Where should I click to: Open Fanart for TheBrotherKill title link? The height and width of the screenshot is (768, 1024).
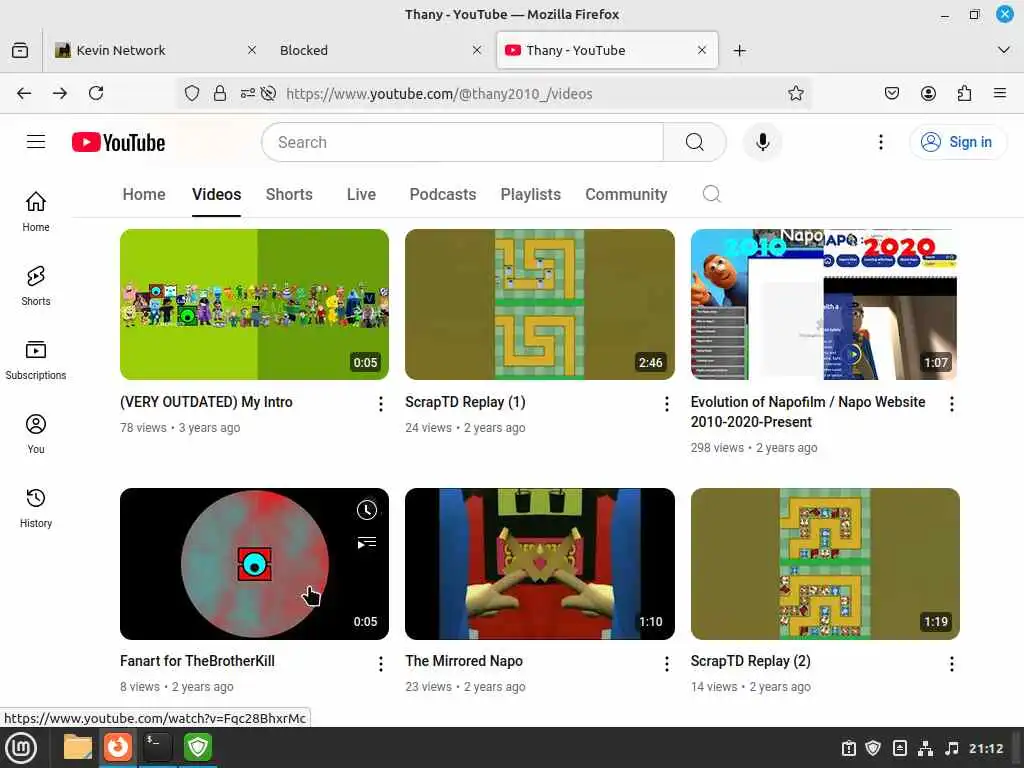[x=197, y=661]
